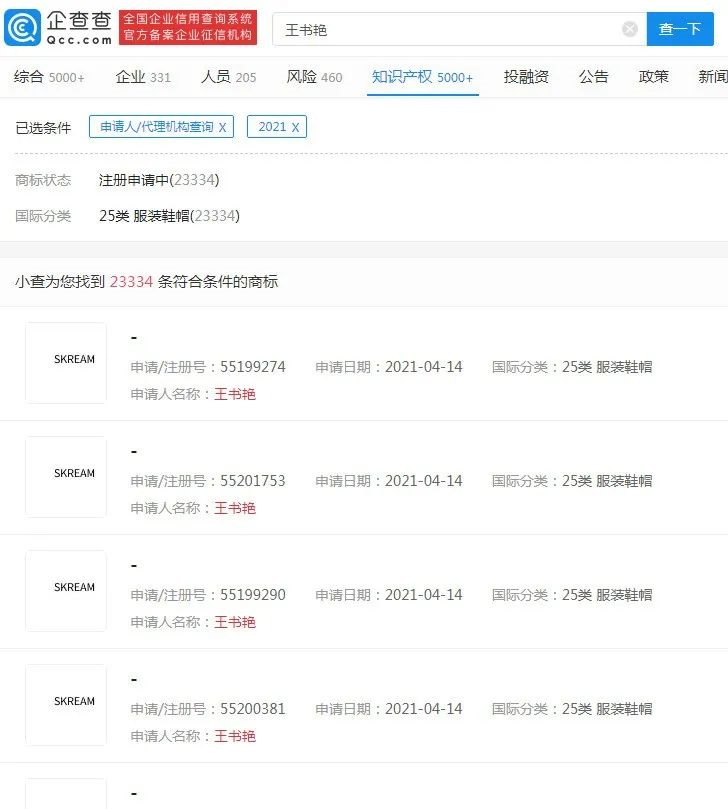728x809 pixels.
Task: Open SKREAM thumbnail for application 55200381
Action: click(x=66, y=705)
